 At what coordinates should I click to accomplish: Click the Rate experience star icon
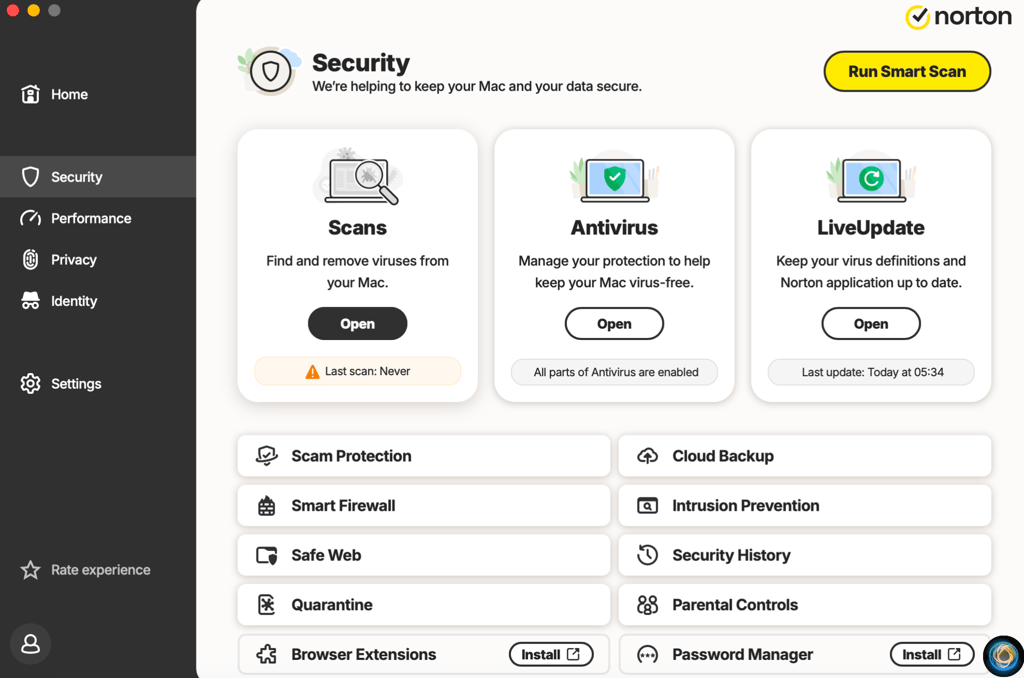30,570
